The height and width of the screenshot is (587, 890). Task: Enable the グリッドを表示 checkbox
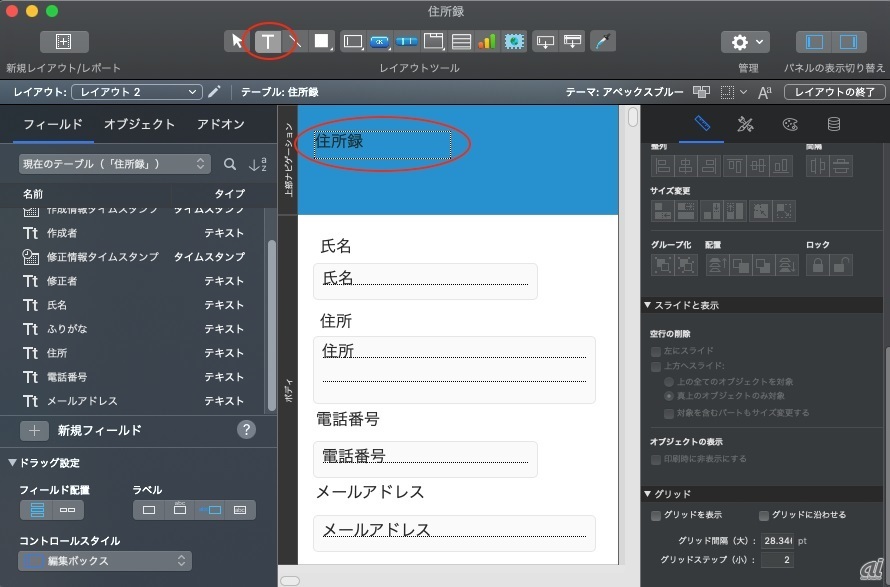coord(656,516)
